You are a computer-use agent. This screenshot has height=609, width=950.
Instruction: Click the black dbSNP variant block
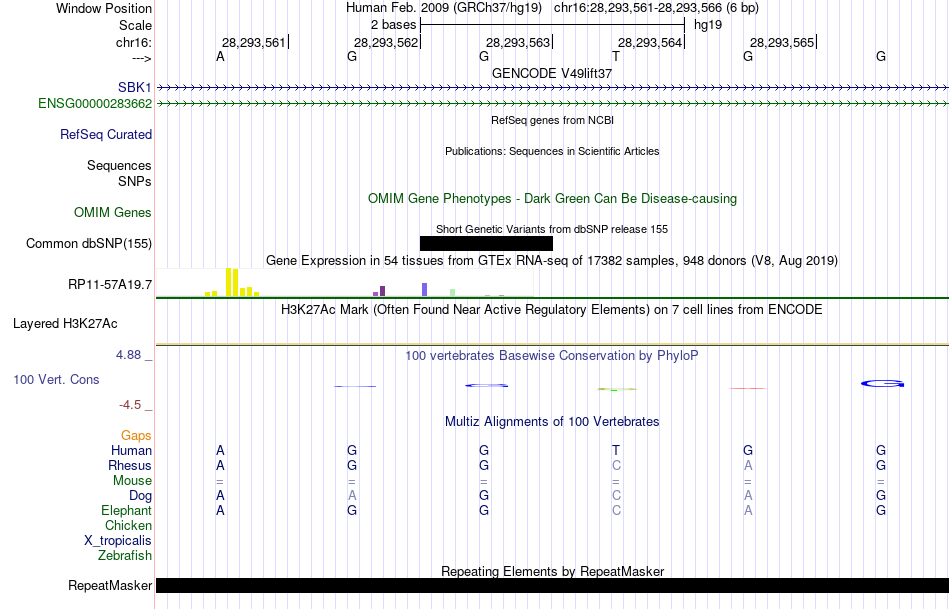click(x=486, y=244)
